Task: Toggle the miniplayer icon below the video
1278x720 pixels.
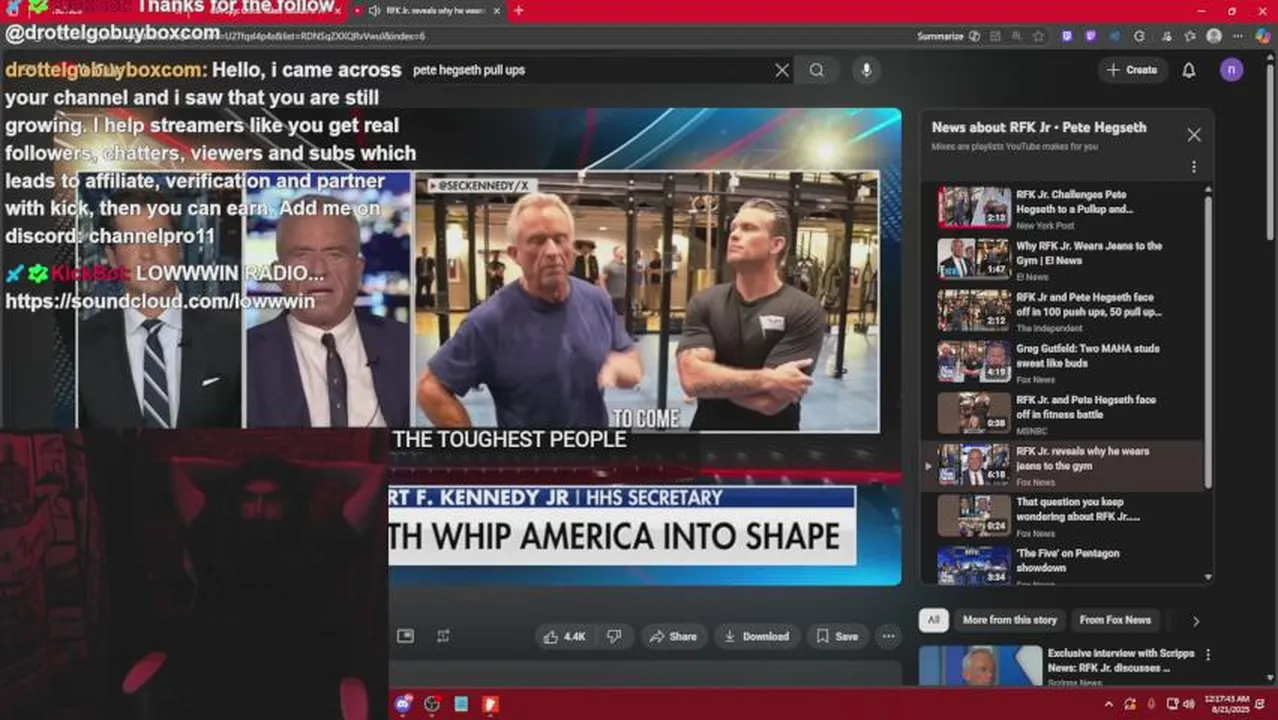Action: pos(405,636)
